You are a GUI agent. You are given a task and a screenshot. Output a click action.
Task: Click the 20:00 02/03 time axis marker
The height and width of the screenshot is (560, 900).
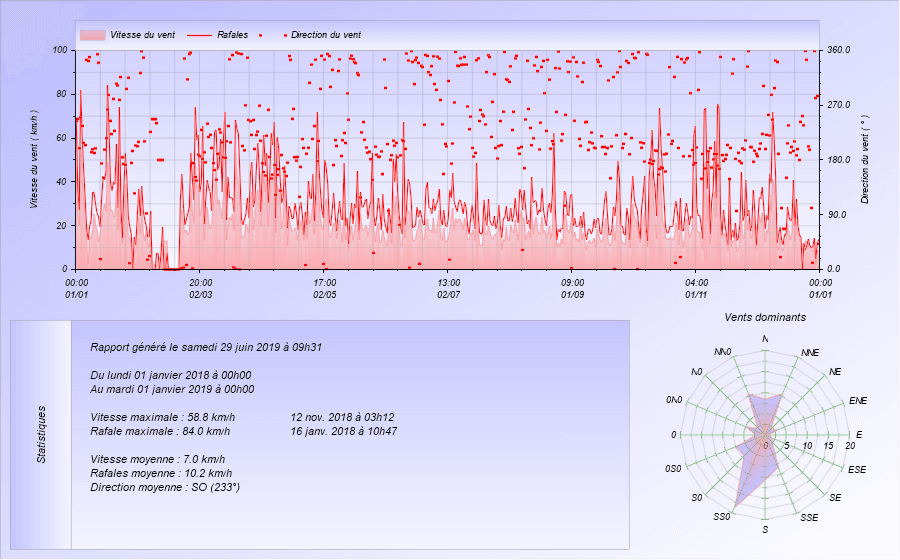click(200, 288)
